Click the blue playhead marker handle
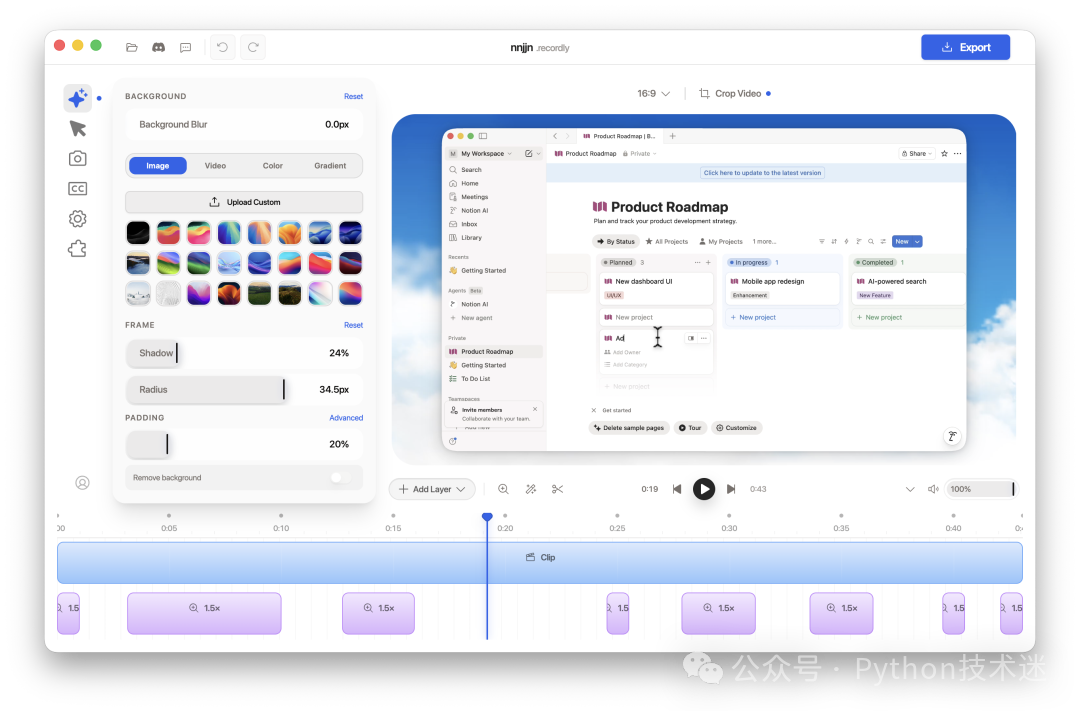 487,517
